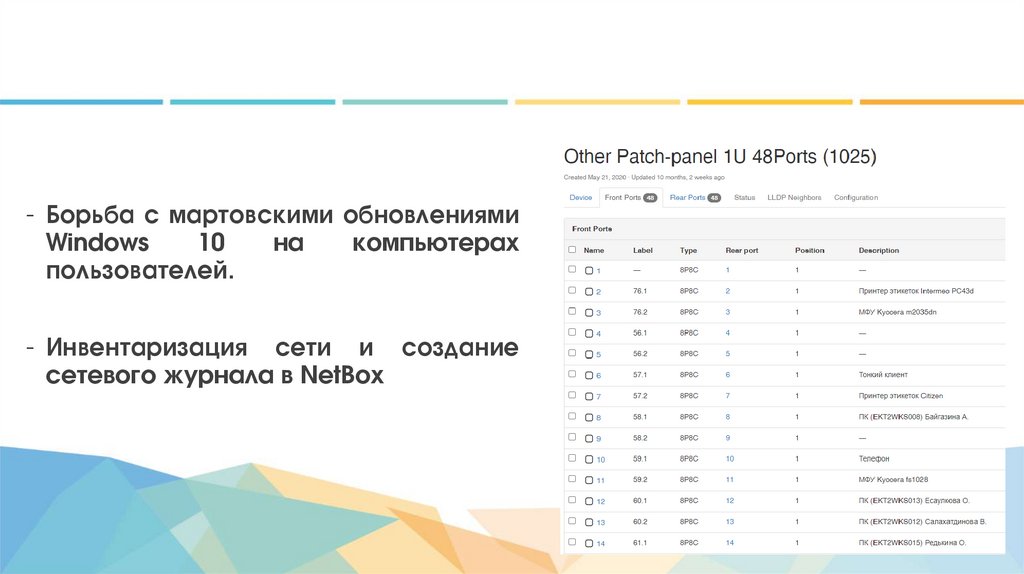
Task: Switch to the Device tab
Action: point(581,198)
